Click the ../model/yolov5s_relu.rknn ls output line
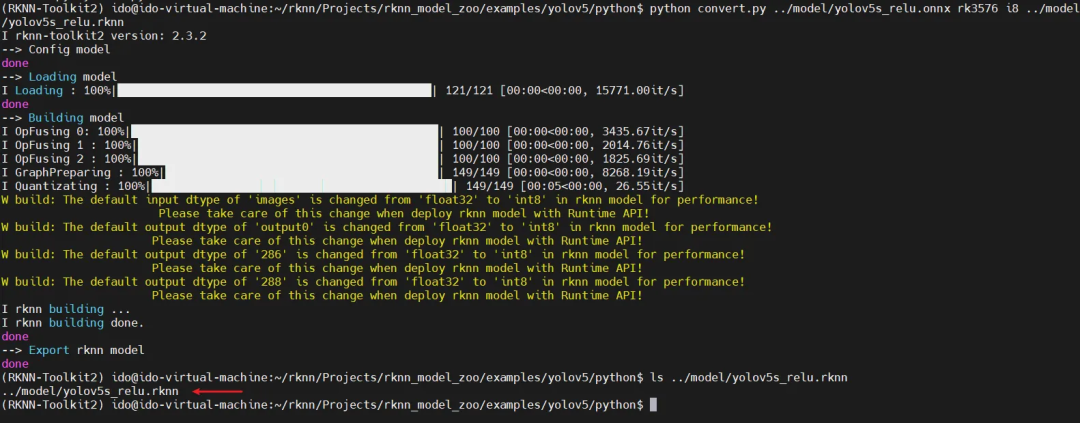Viewport: 1080px width, 423px height. coord(90,391)
